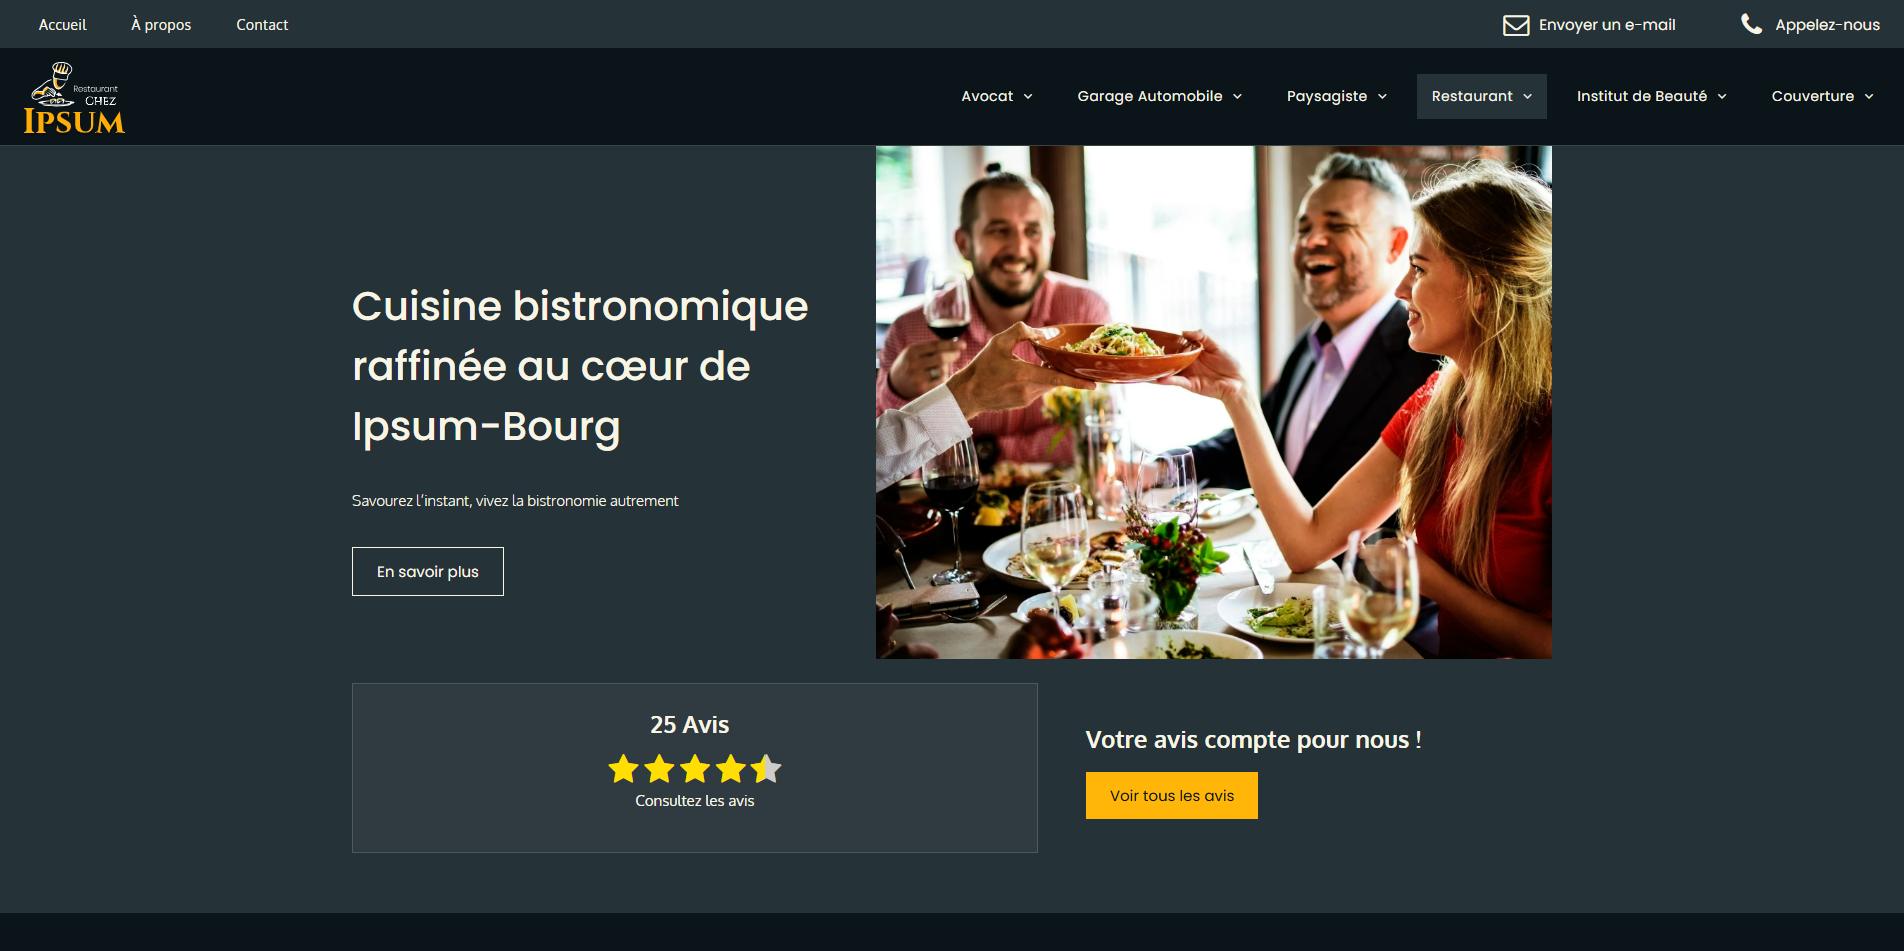Image resolution: width=1904 pixels, height=951 pixels.
Task: Open the Paysagiste dropdown menu
Action: coord(1337,96)
